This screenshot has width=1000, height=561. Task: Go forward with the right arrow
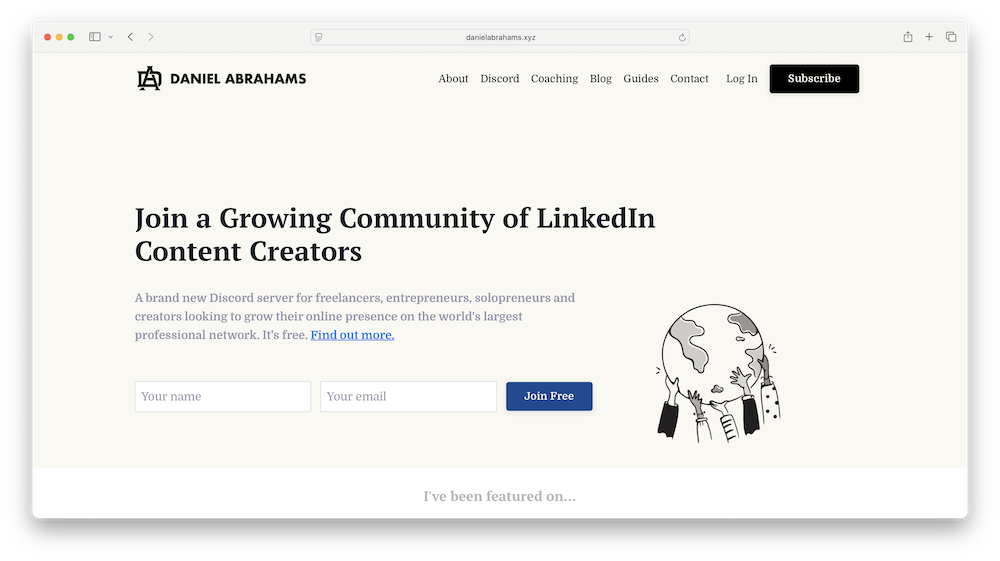coord(151,37)
